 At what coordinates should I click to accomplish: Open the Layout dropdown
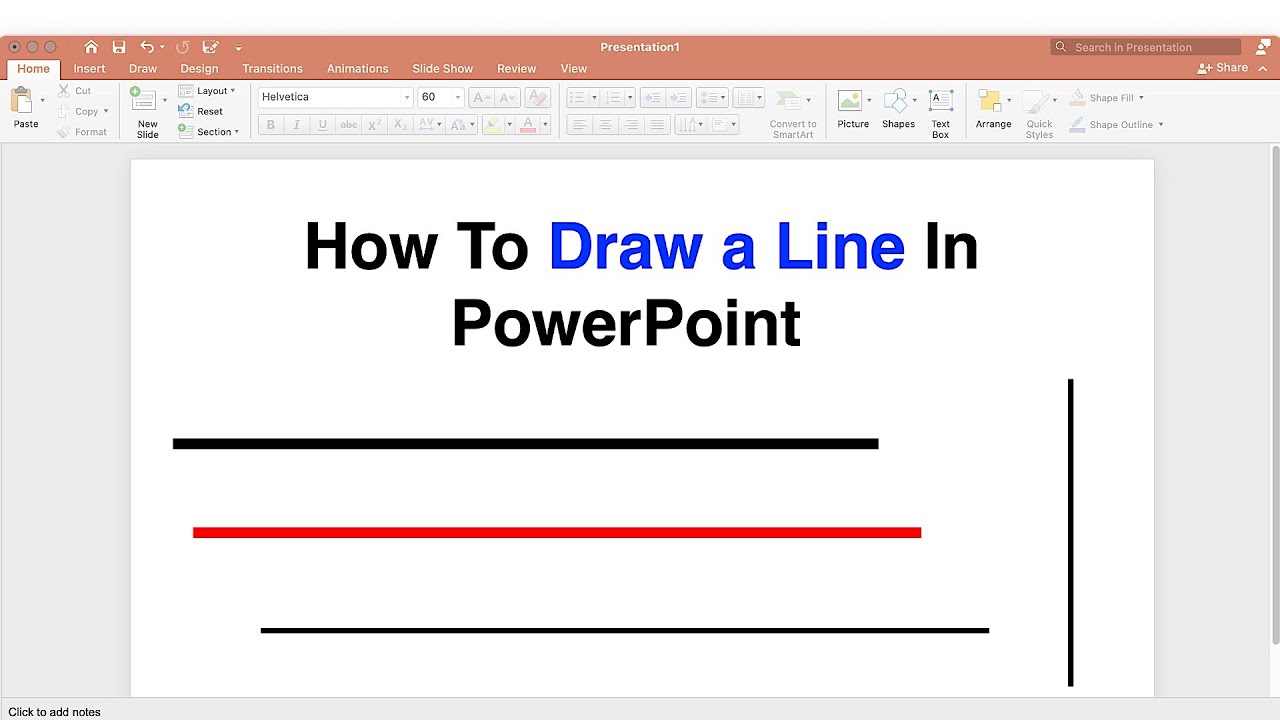(x=207, y=91)
